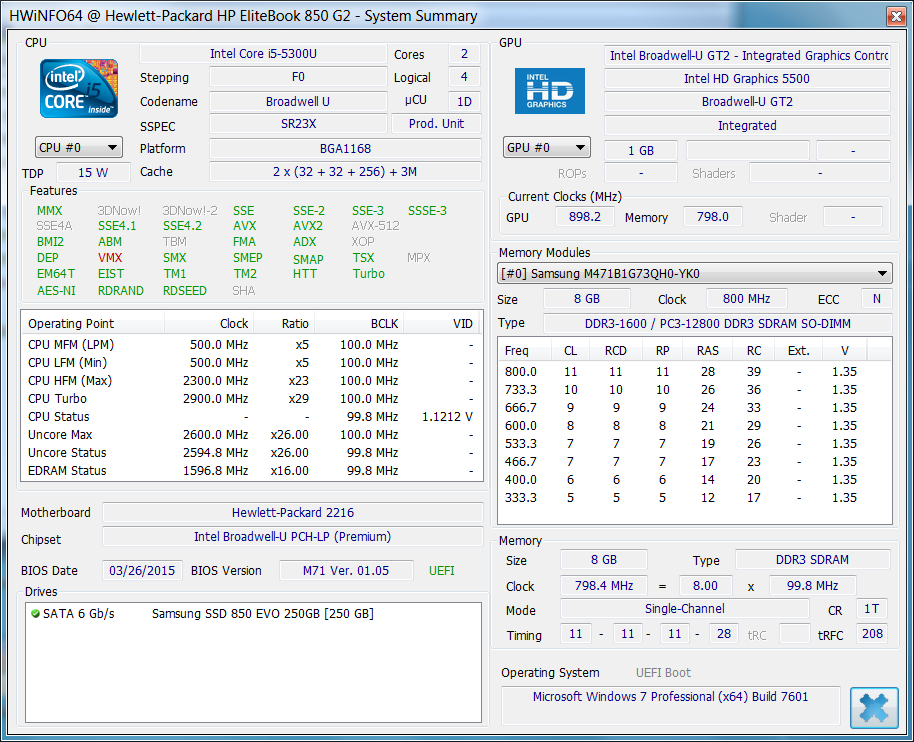The image size is (914, 742).
Task: Click the RDSEED feature flag
Action: (185, 290)
